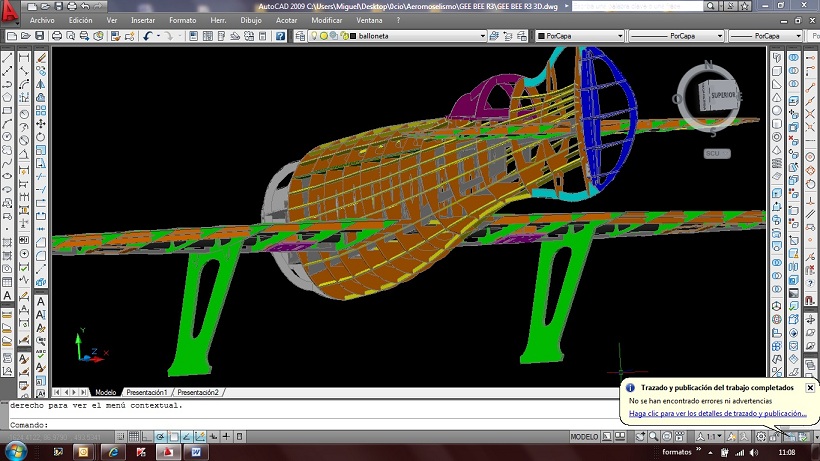The height and width of the screenshot is (461, 820).
Task: Click the black color swatch beside balloneta
Action: click(352, 36)
